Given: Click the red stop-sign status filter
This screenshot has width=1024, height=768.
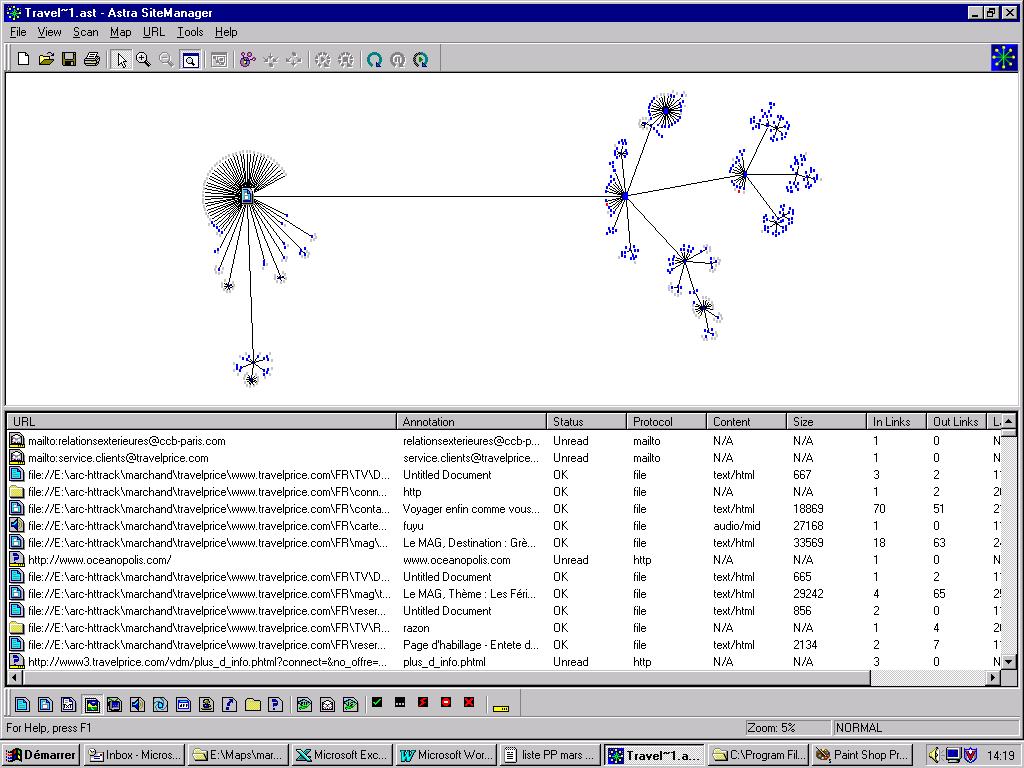Looking at the screenshot, I should 446,703.
